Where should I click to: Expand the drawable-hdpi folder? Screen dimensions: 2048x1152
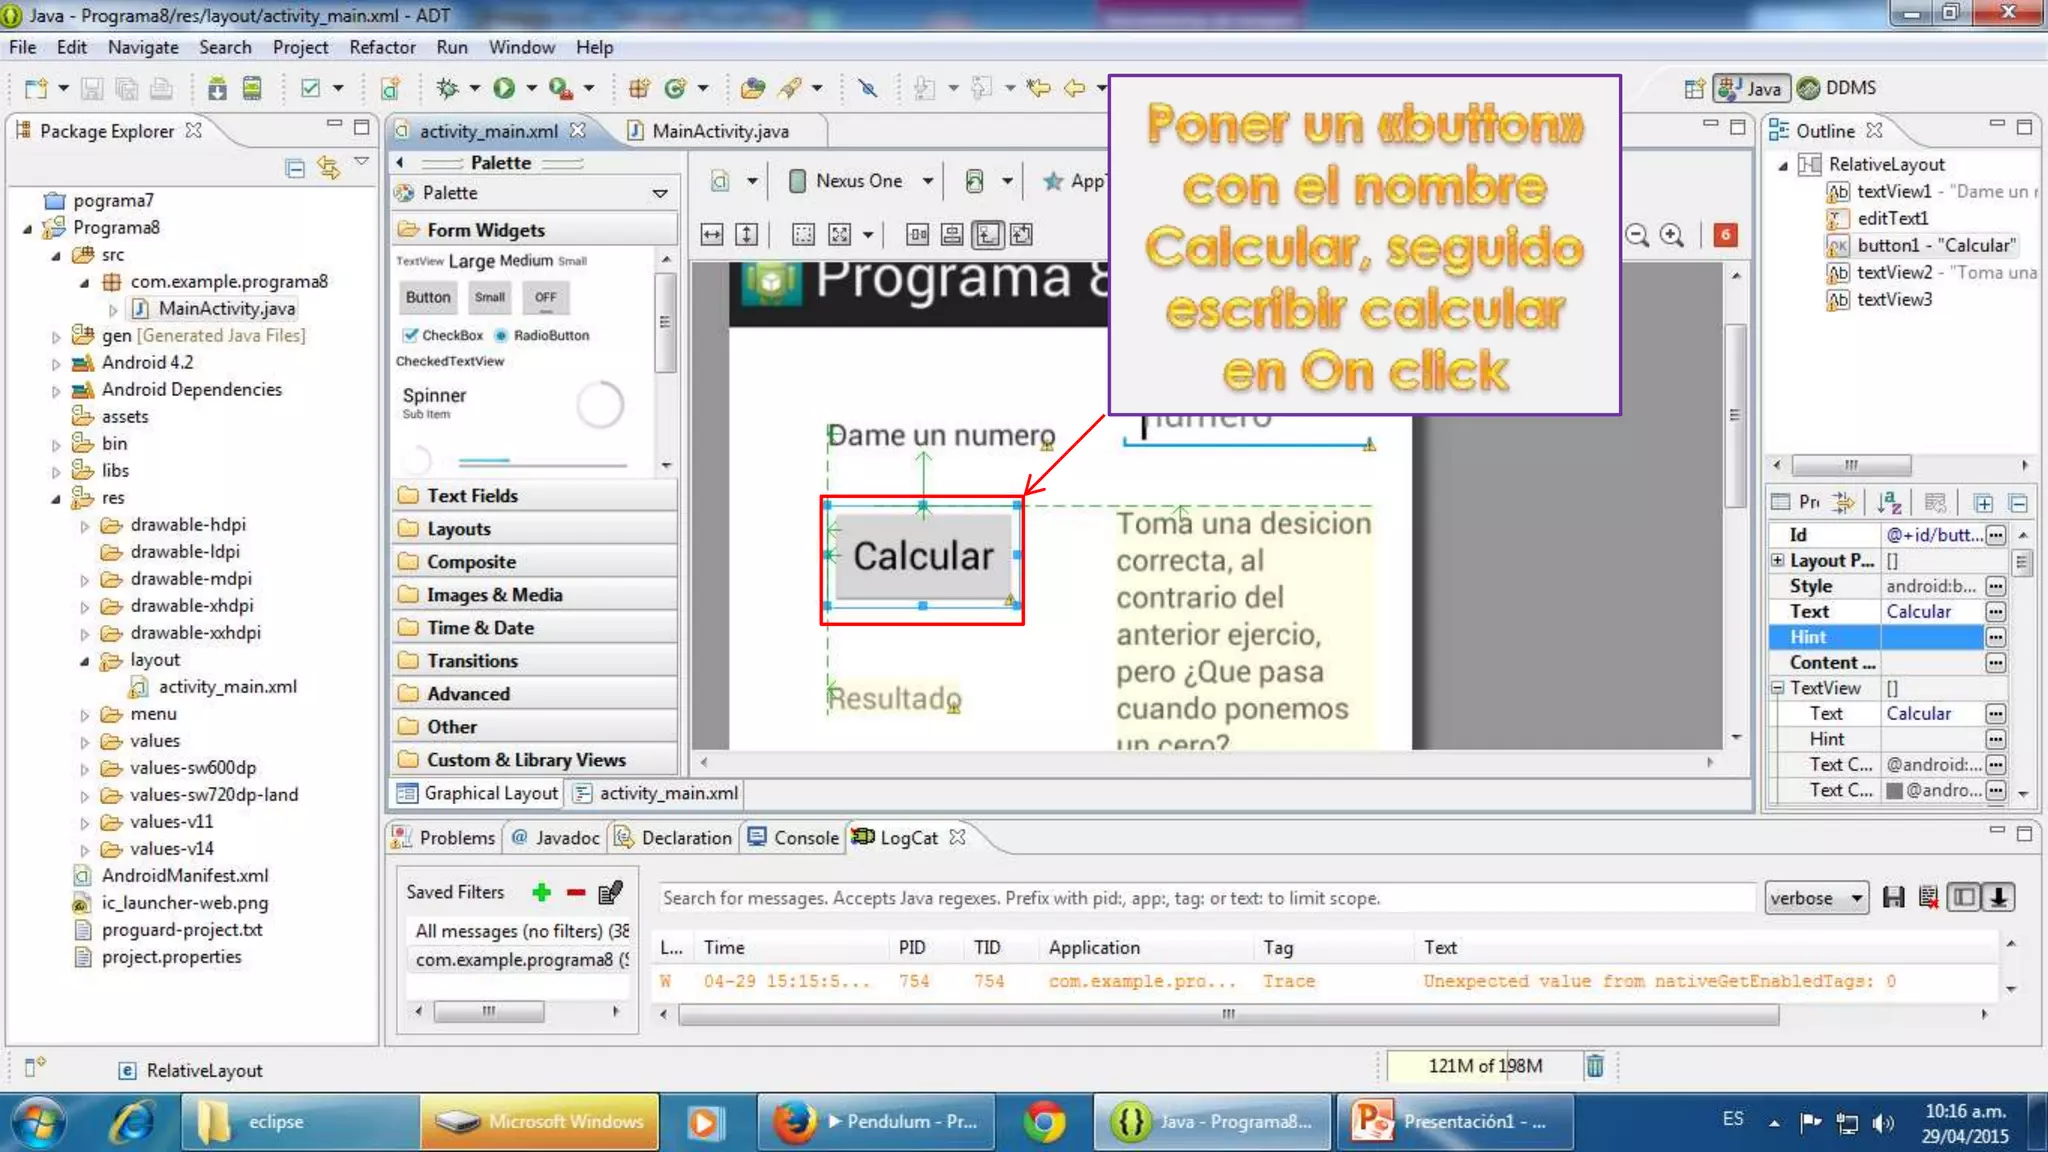tap(85, 525)
